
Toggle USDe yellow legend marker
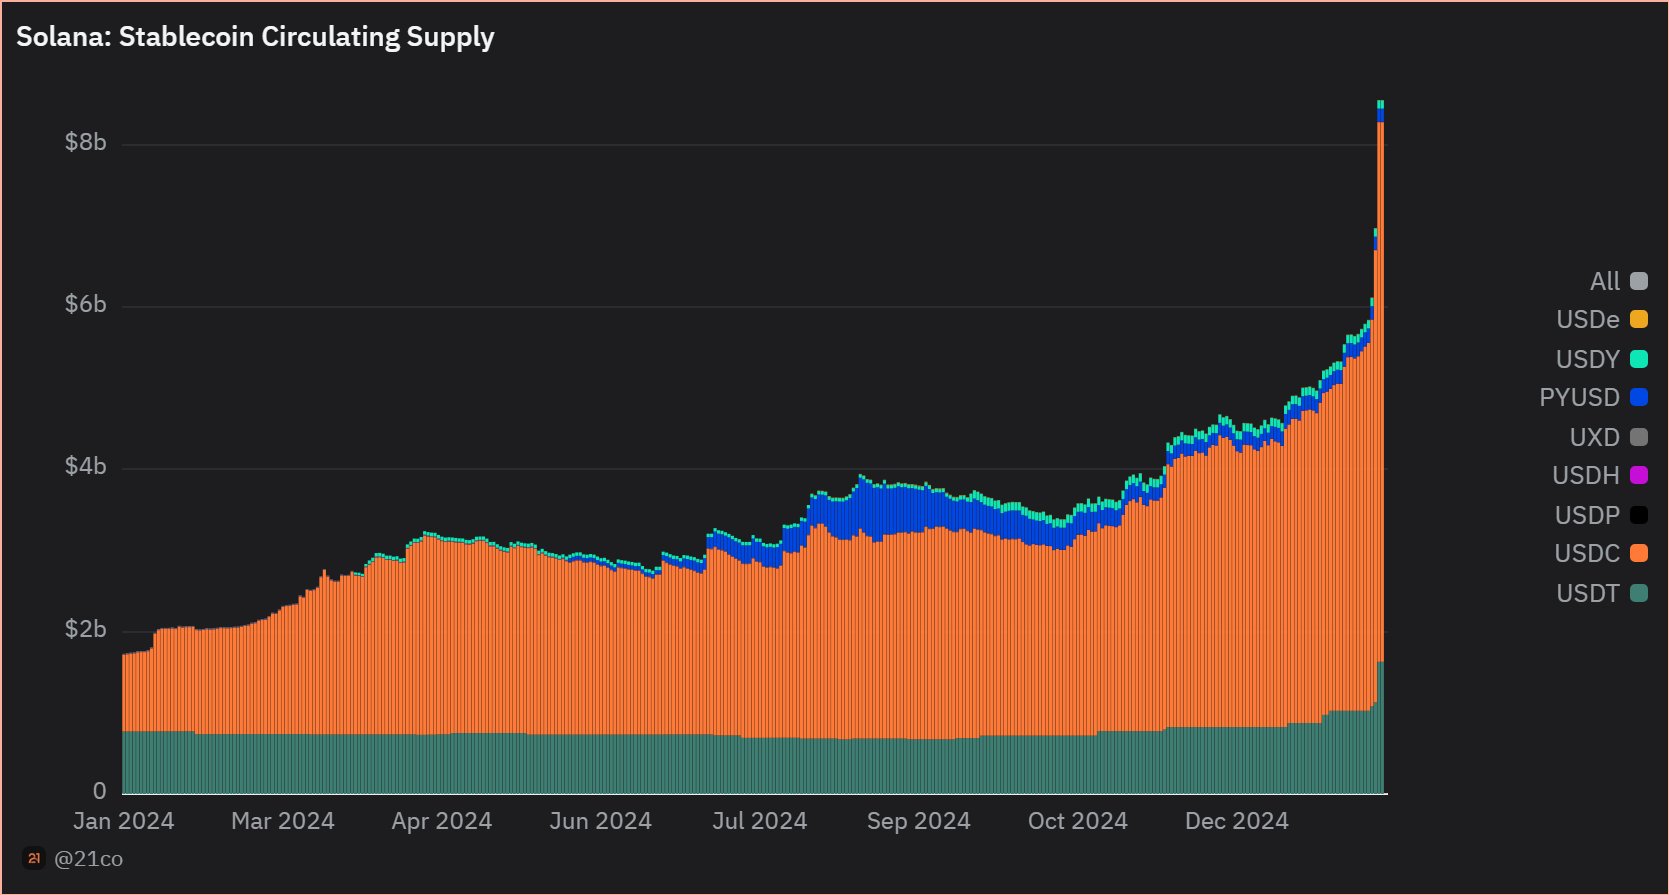(x=1638, y=320)
